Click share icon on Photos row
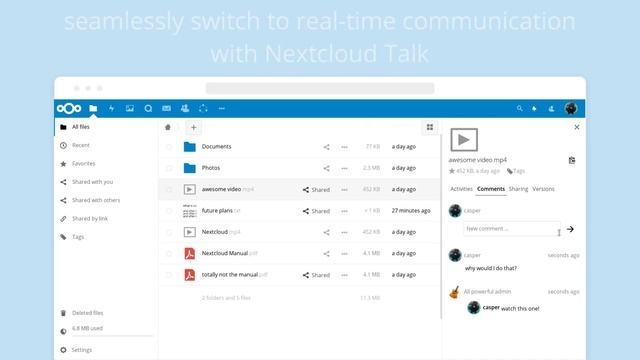The width and height of the screenshot is (640, 360). pos(327,168)
